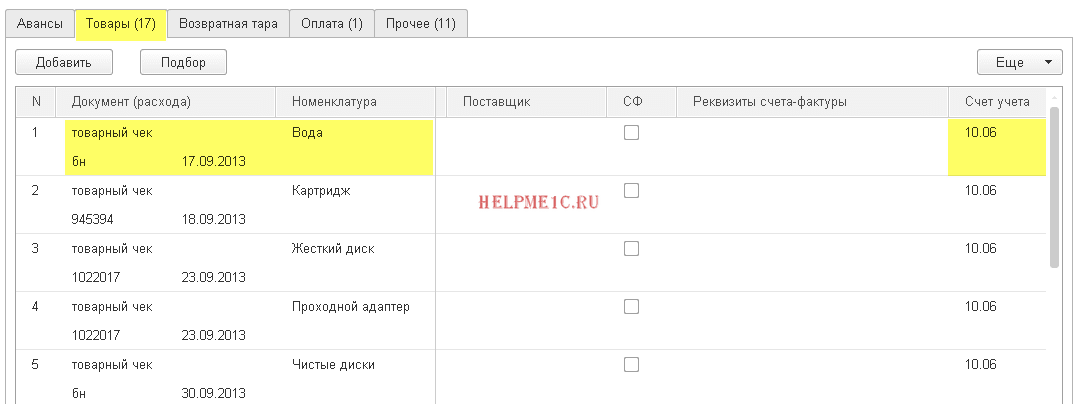Toggle СФ checkbox for Вода row
Viewport: 1078px width, 404px height.
click(631, 133)
